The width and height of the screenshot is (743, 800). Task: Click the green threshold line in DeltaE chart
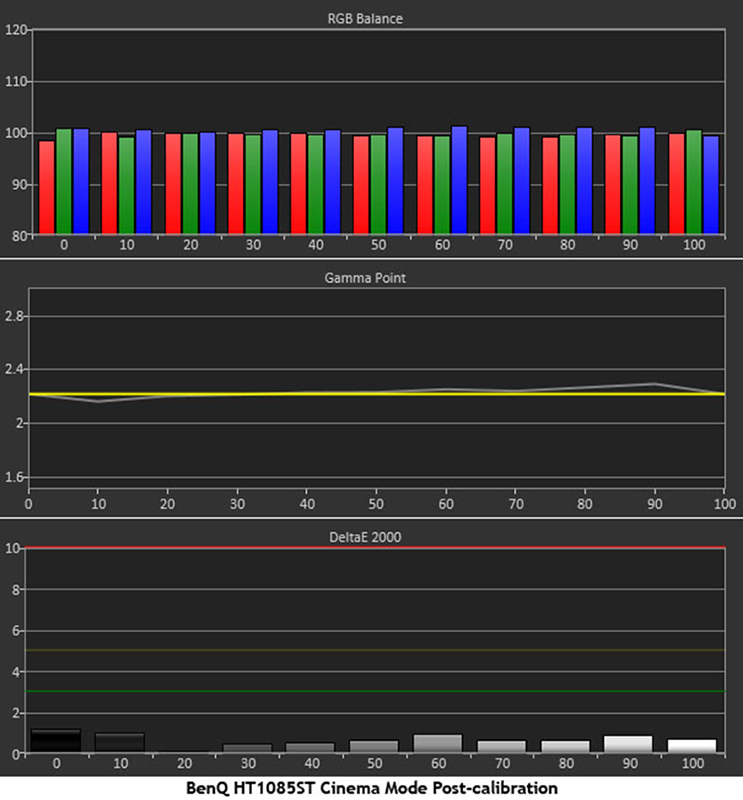pos(378,691)
